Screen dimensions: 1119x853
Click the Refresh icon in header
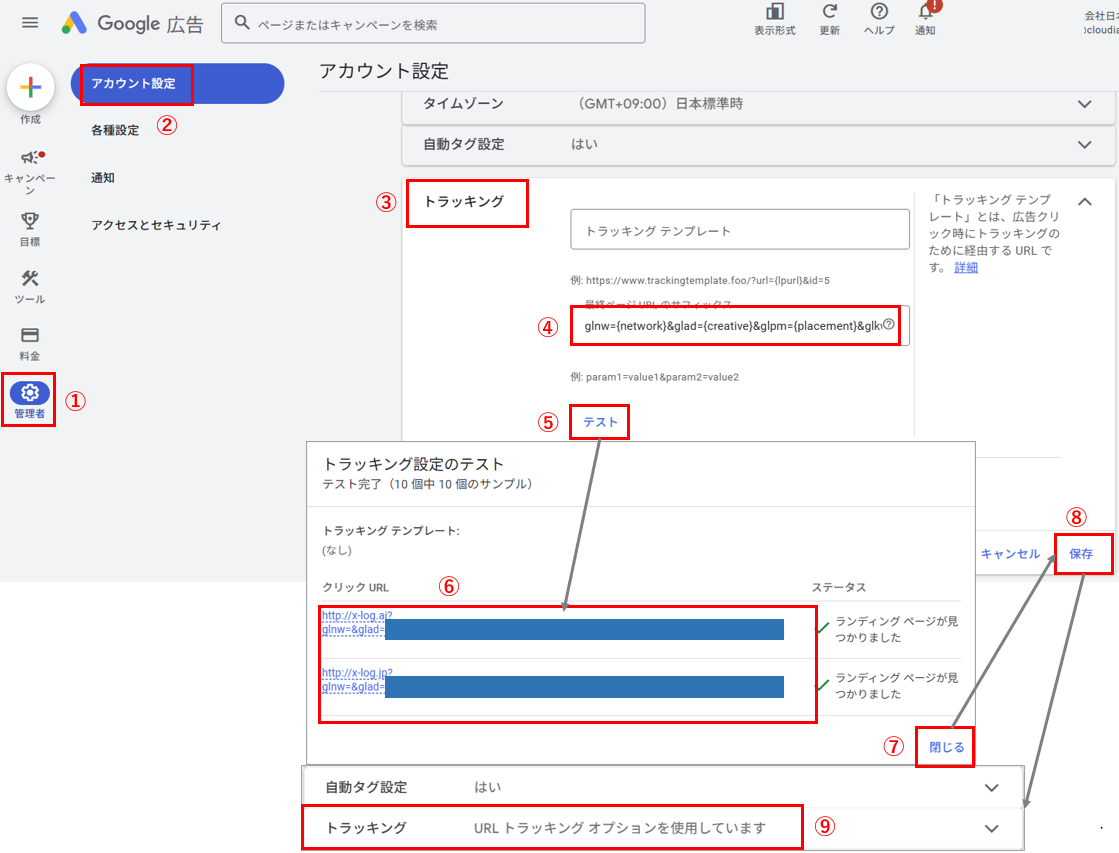click(829, 12)
